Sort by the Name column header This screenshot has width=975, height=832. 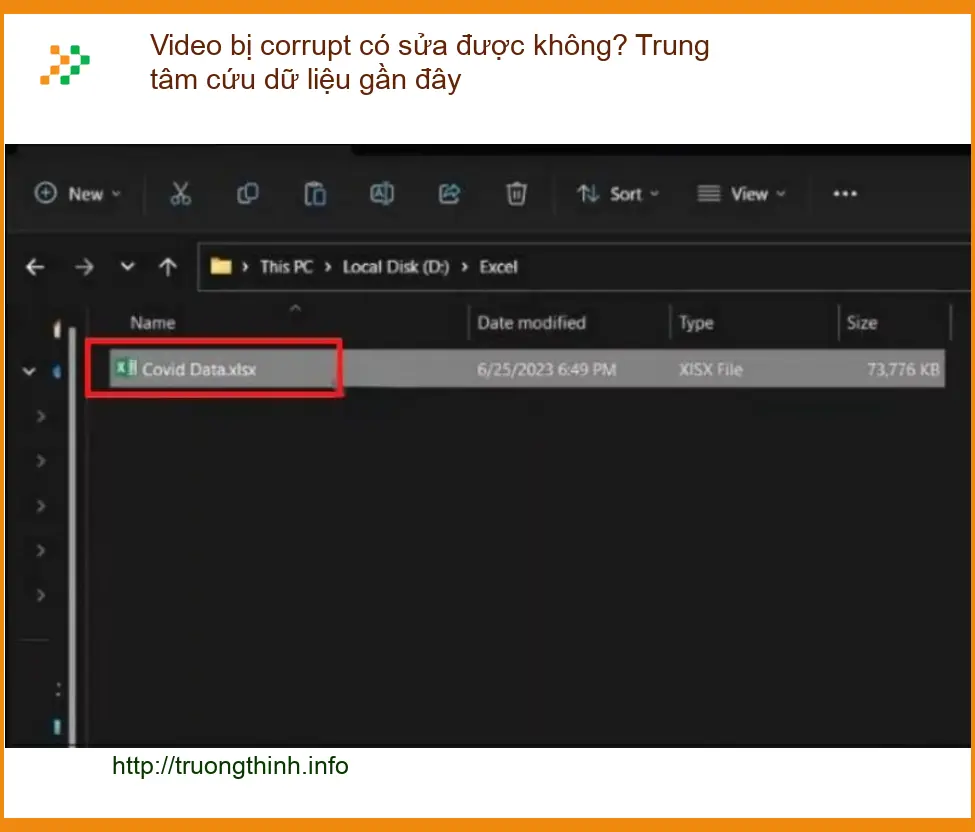point(153,323)
